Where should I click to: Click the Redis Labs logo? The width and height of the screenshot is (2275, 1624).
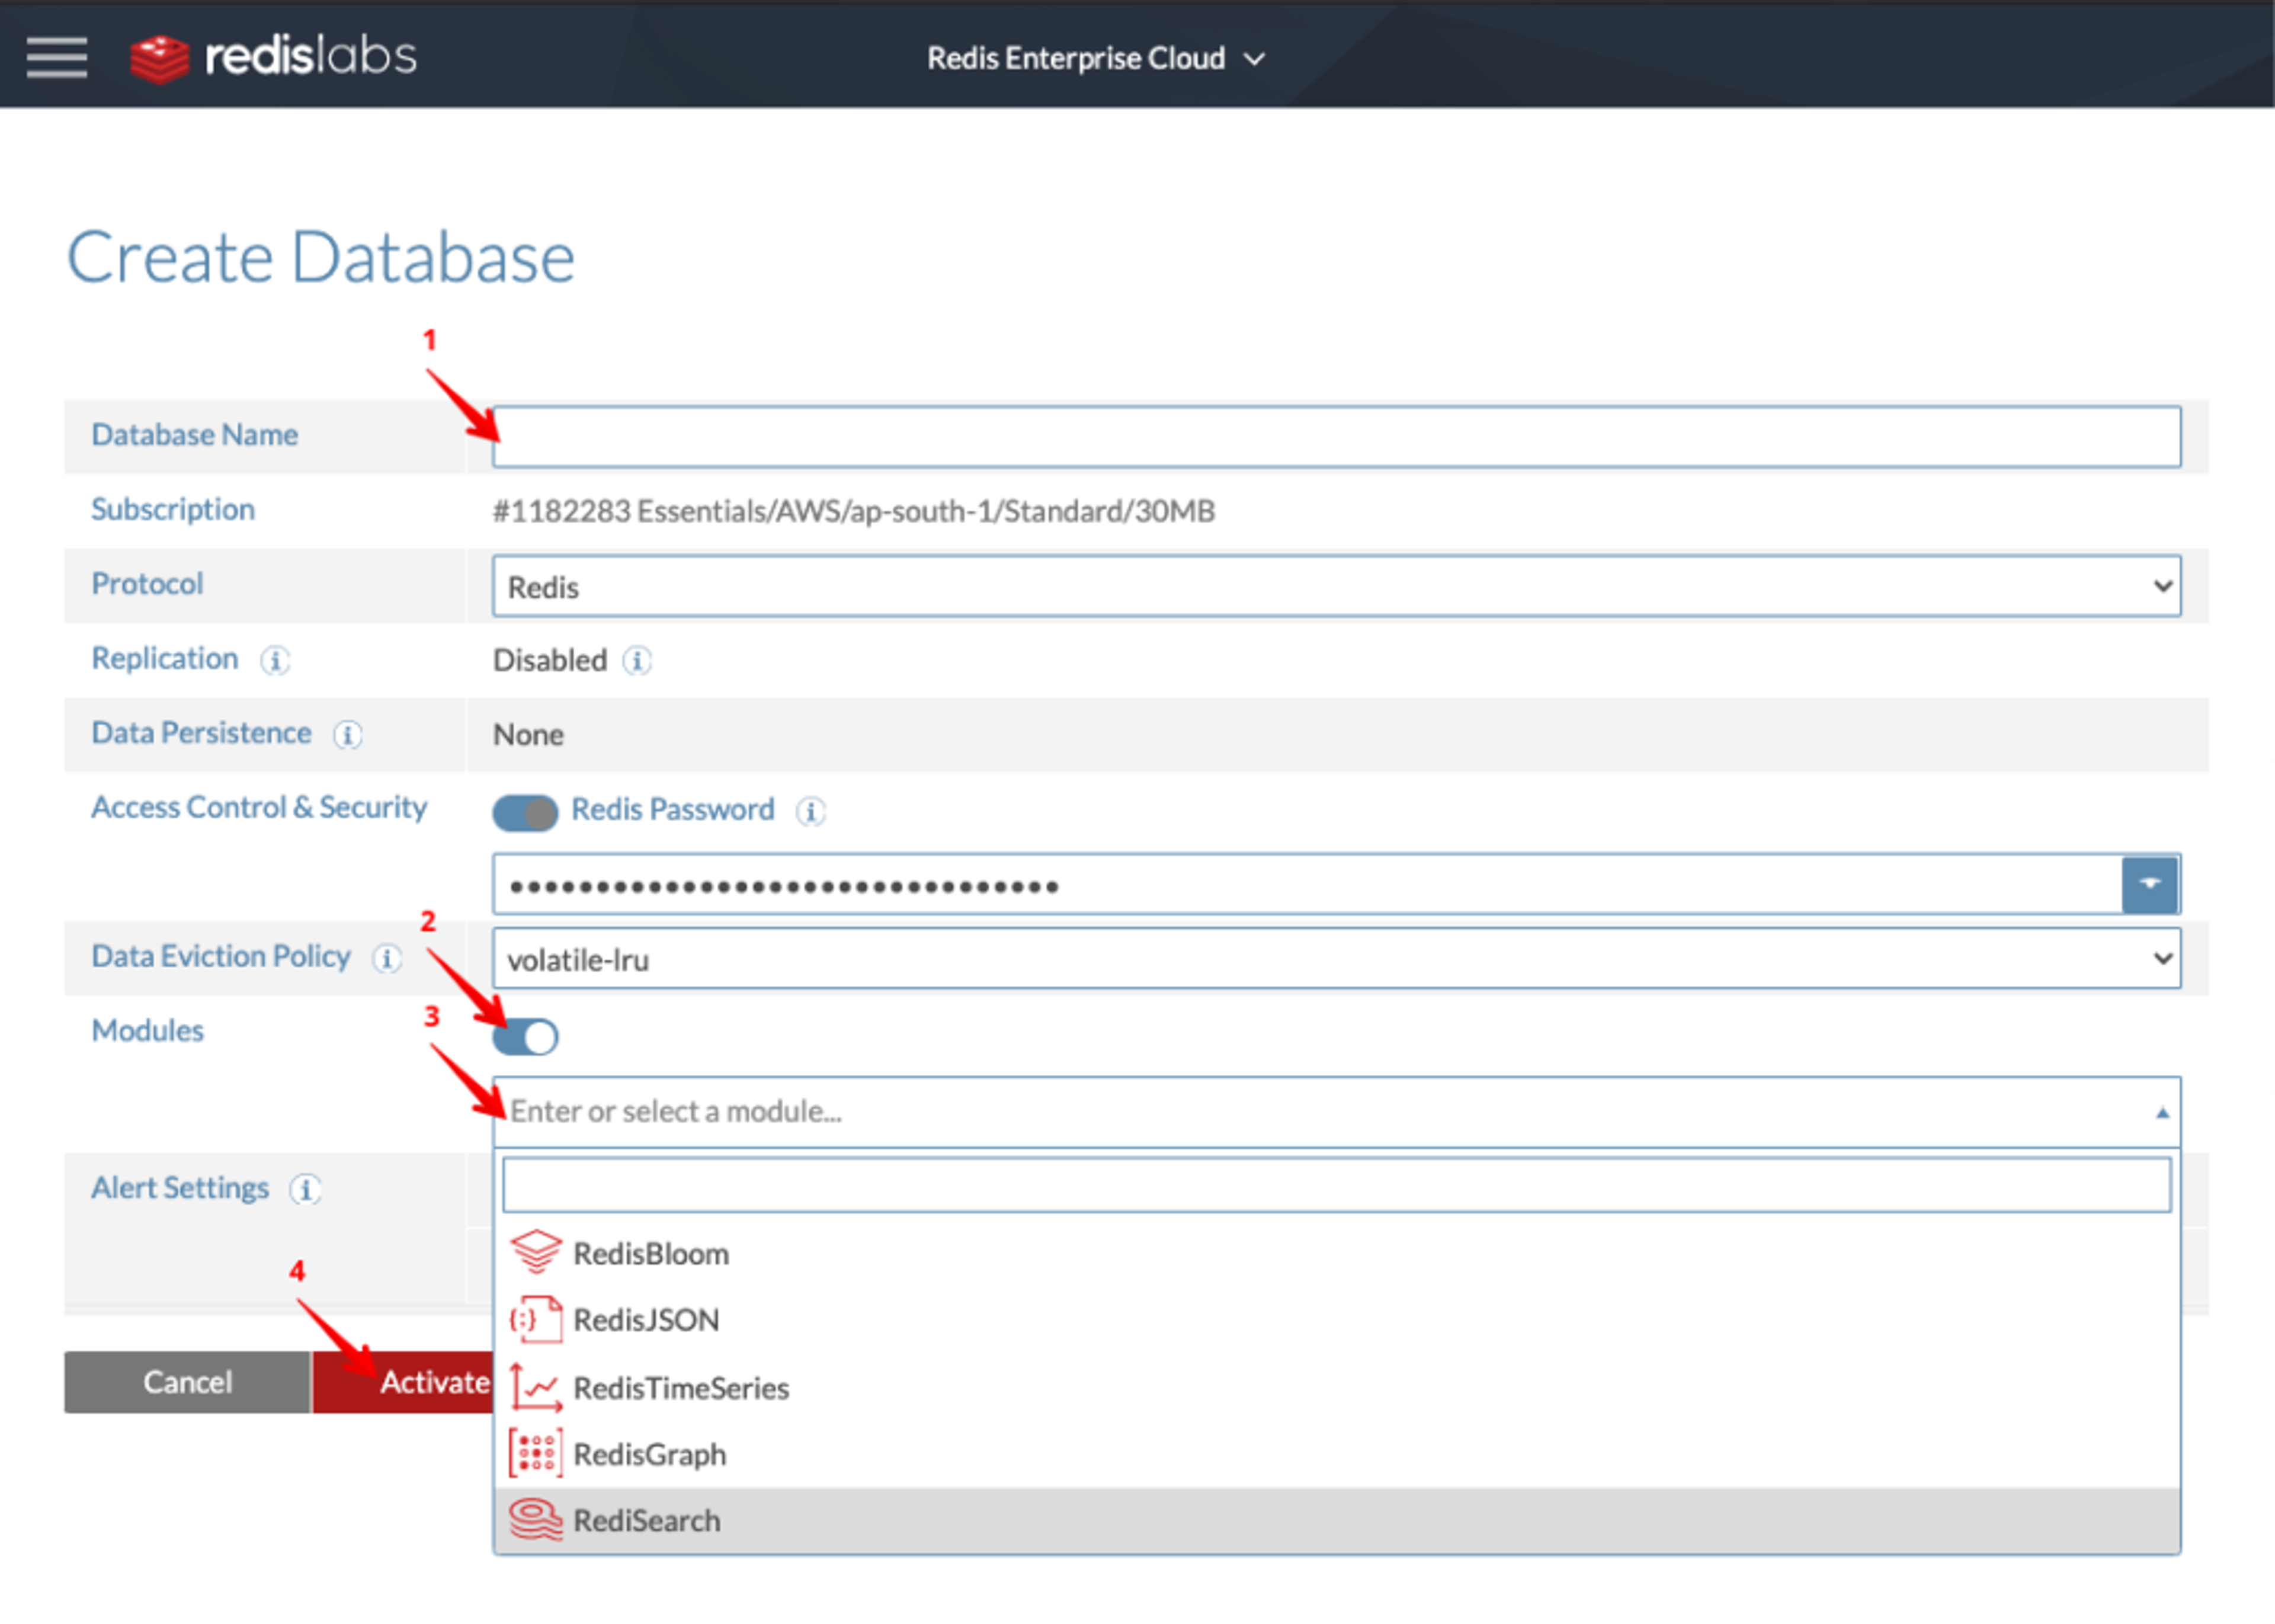273,57
